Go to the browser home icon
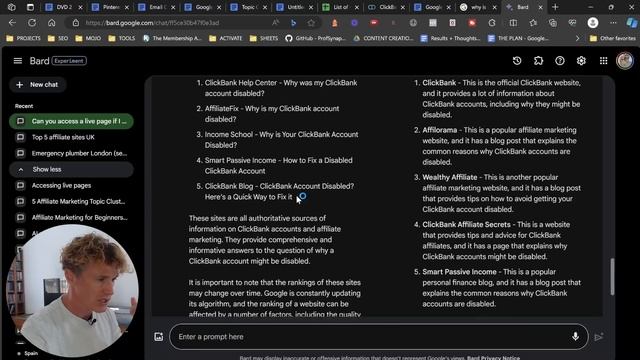Image resolution: width=640 pixels, height=360 pixels. tap(51, 23)
